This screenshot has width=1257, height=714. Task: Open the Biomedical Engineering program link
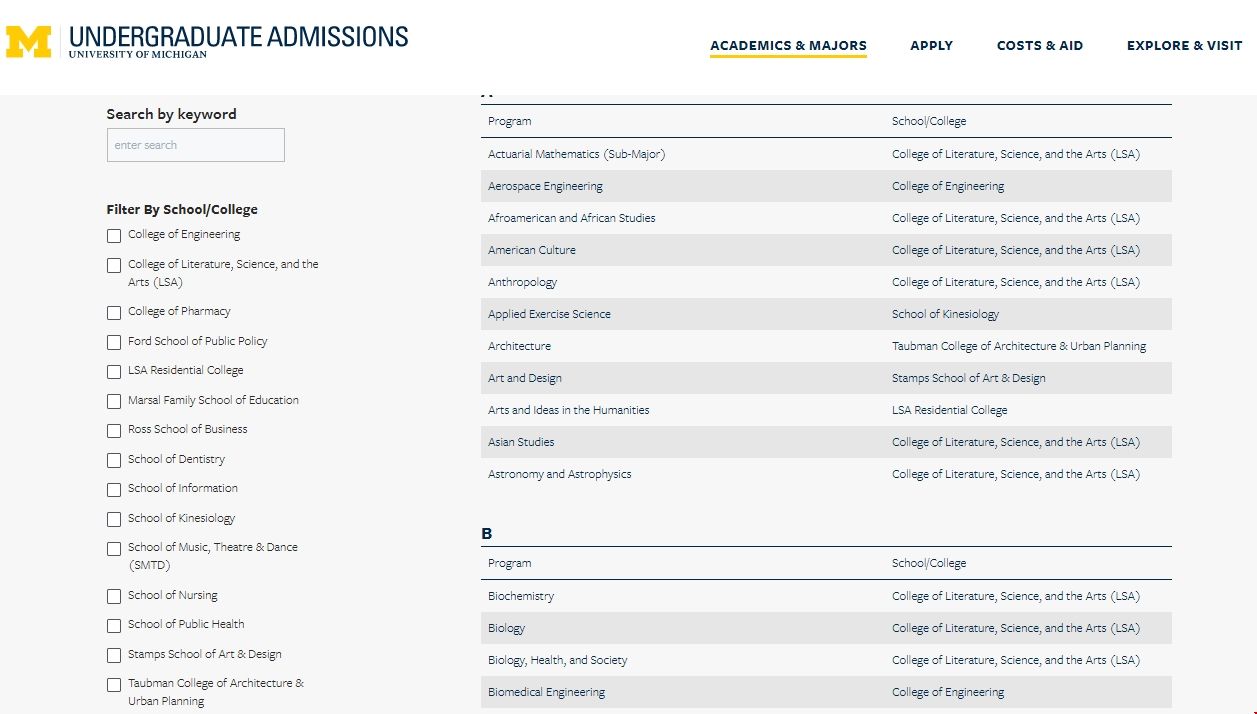pyautogui.click(x=546, y=692)
